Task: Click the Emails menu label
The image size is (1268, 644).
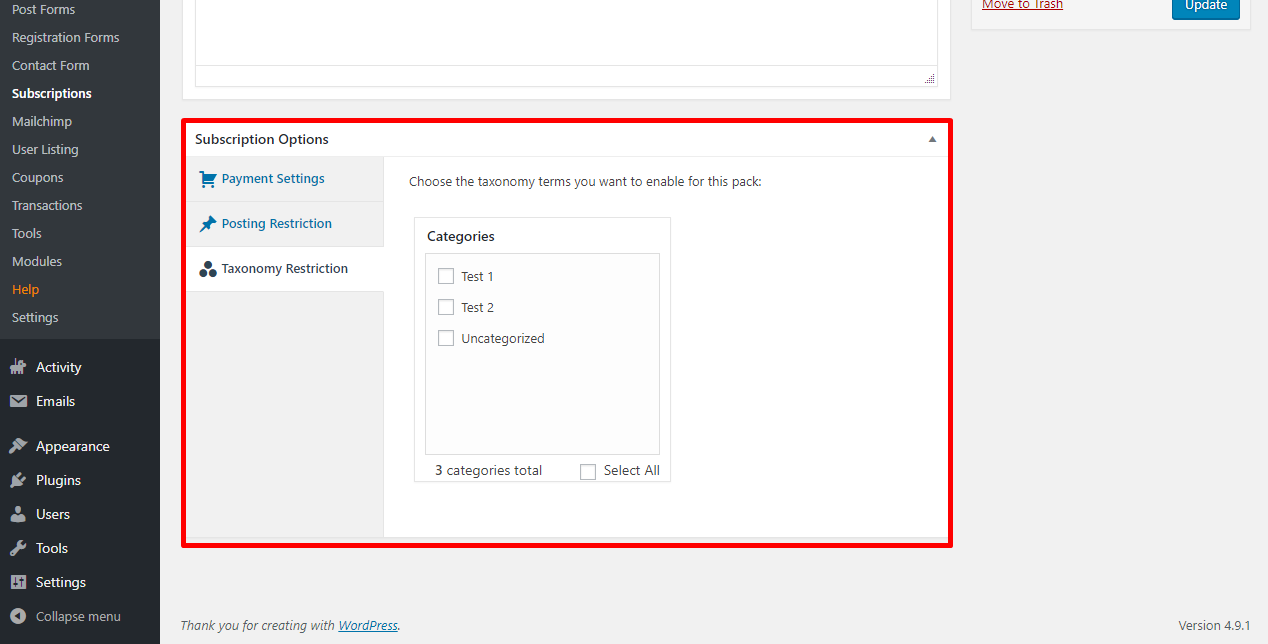Action: (x=55, y=401)
